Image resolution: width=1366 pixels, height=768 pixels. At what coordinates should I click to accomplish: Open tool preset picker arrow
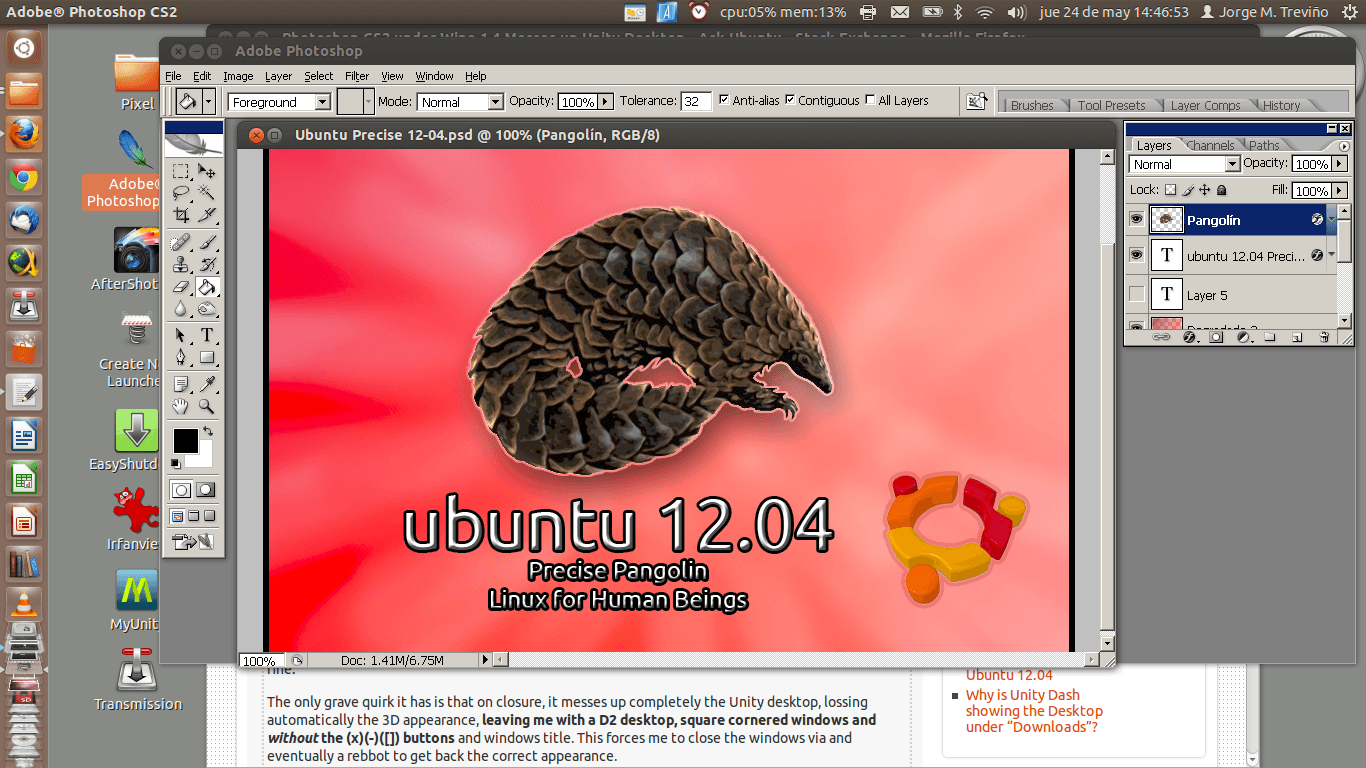(x=208, y=101)
